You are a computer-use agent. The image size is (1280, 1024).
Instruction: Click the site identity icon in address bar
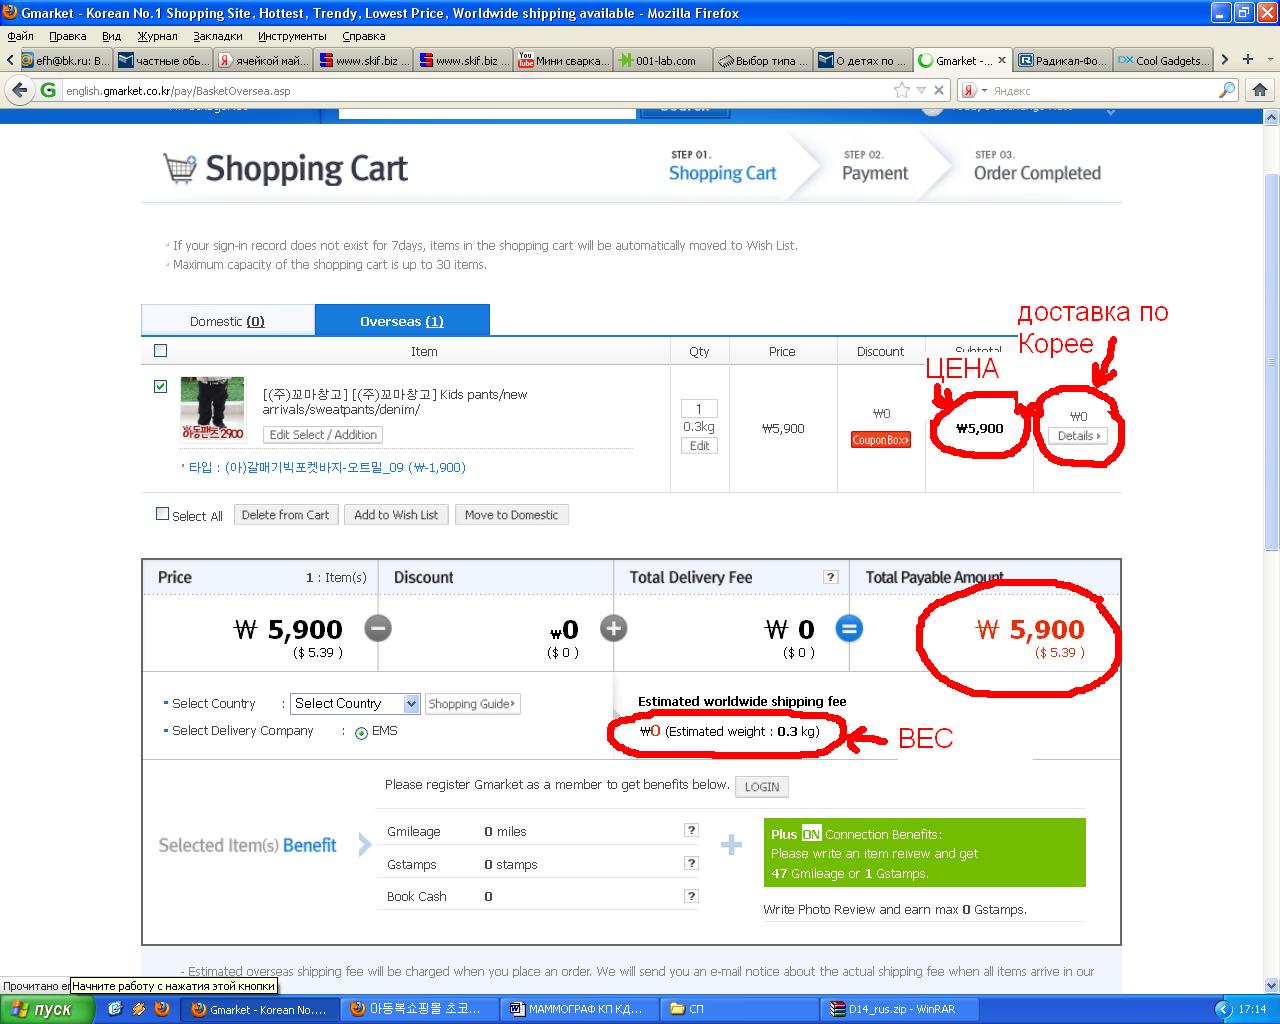tap(48, 90)
